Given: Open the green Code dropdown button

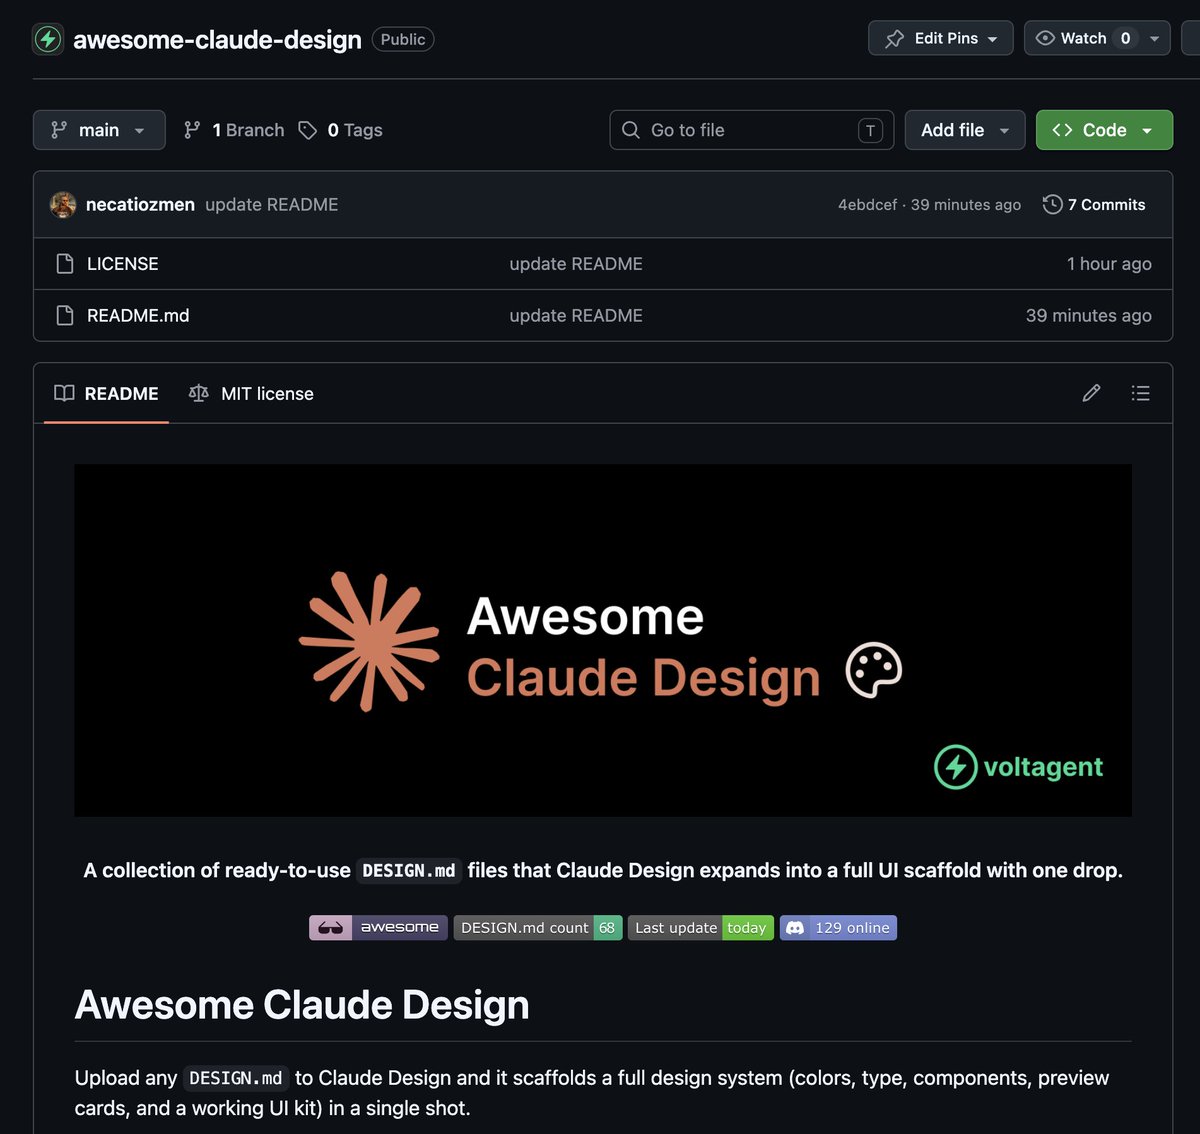Looking at the screenshot, I should (x=1104, y=130).
